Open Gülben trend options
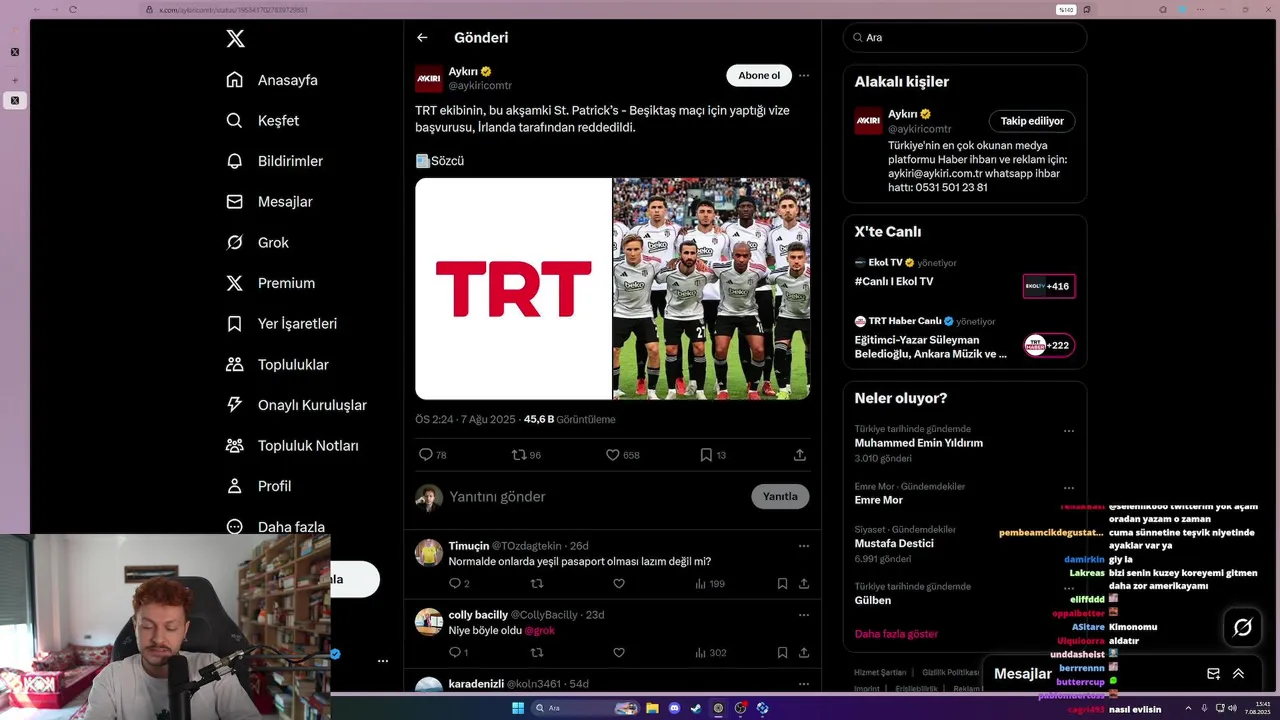 click(1069, 588)
